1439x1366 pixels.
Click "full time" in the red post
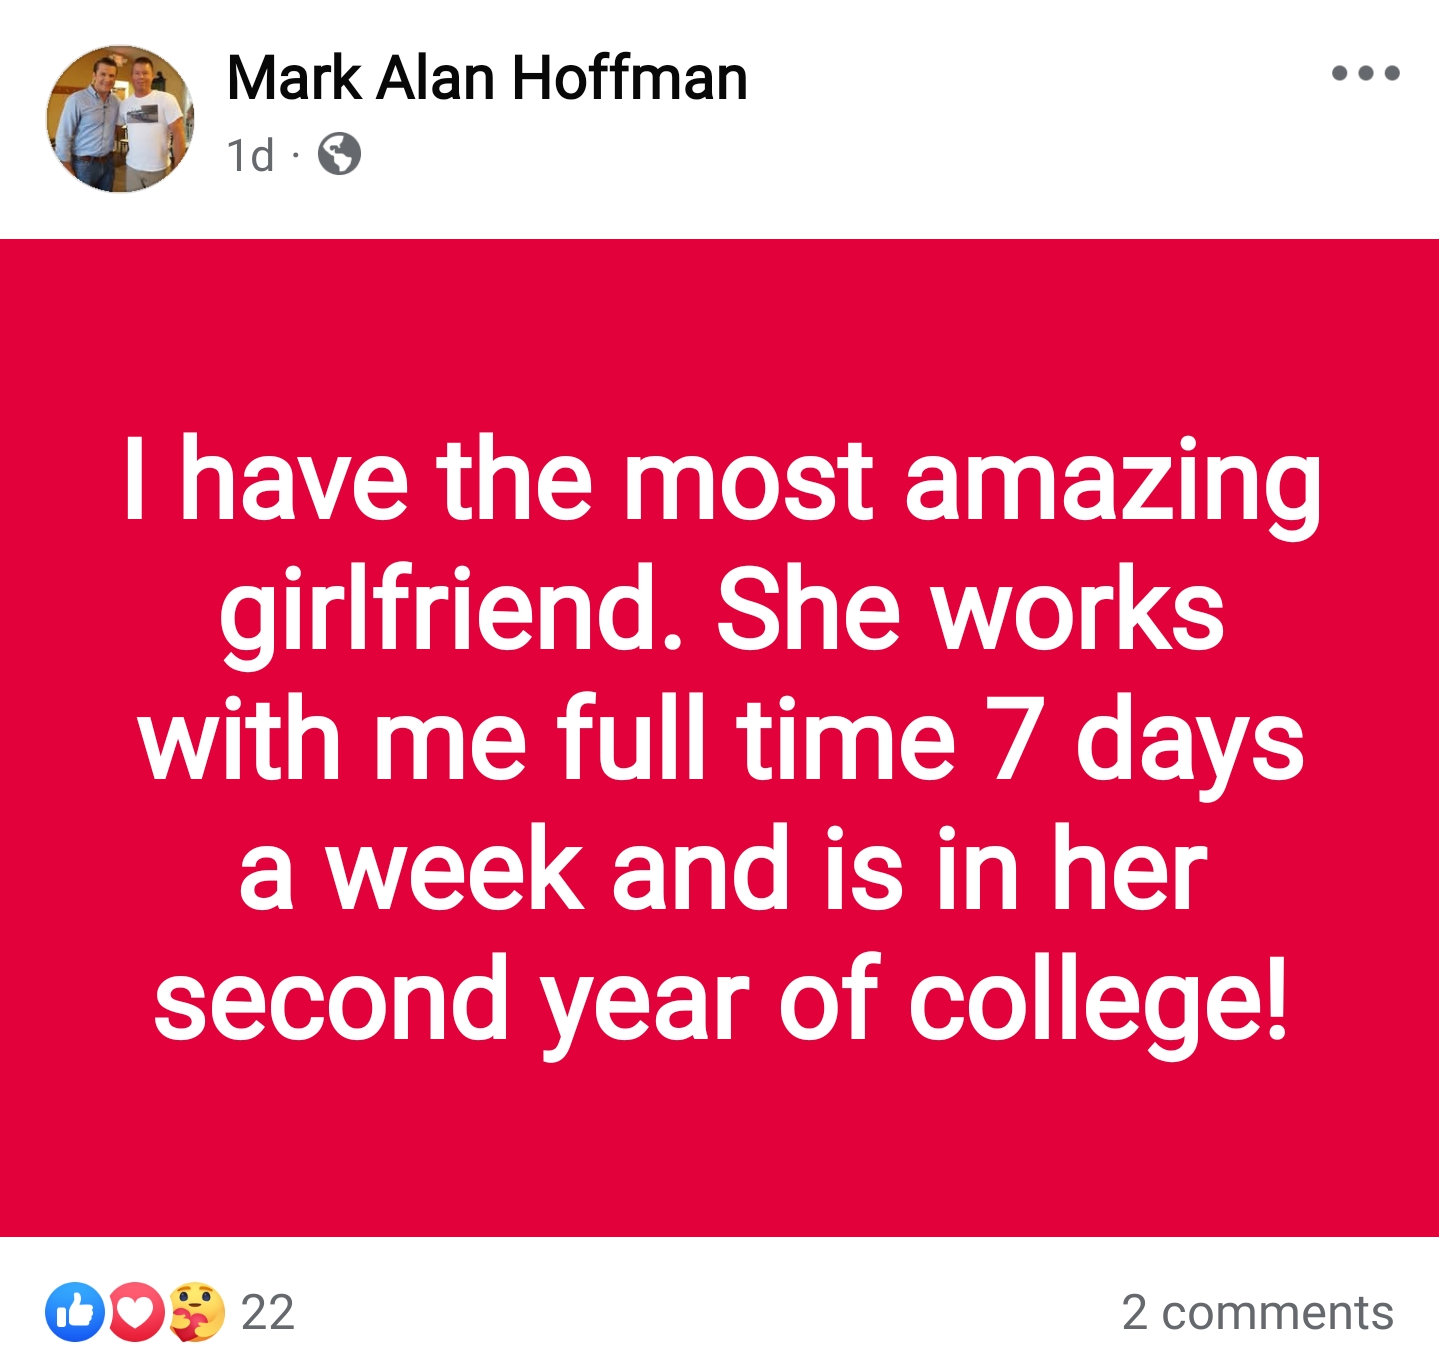[x=755, y=740]
